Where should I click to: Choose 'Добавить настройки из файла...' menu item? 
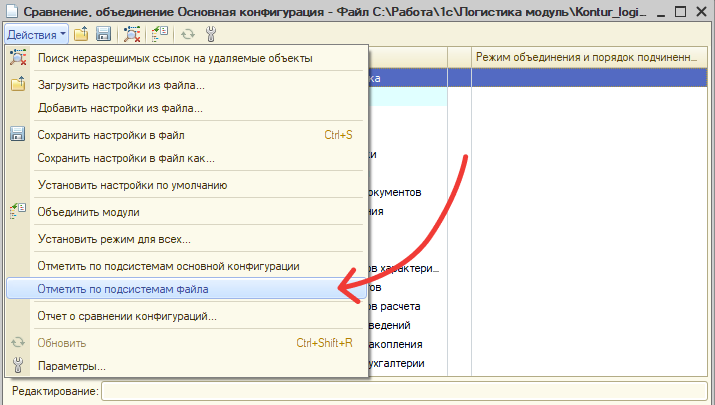[x=120, y=108]
